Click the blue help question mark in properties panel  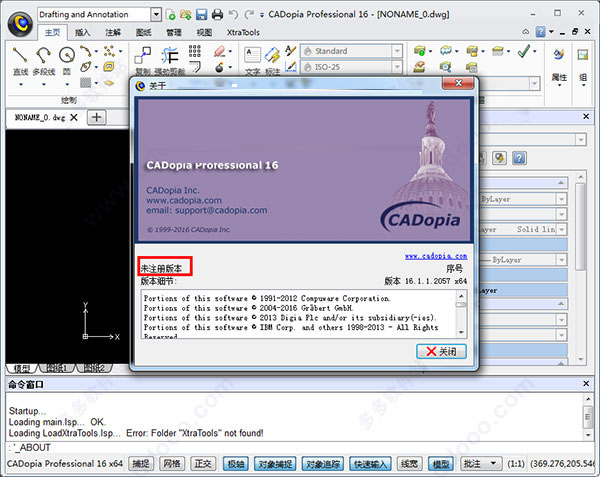point(519,158)
